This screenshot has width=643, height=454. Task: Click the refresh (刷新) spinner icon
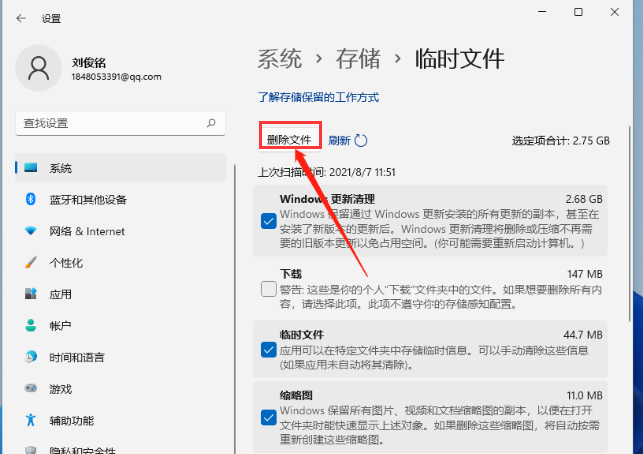(x=361, y=141)
